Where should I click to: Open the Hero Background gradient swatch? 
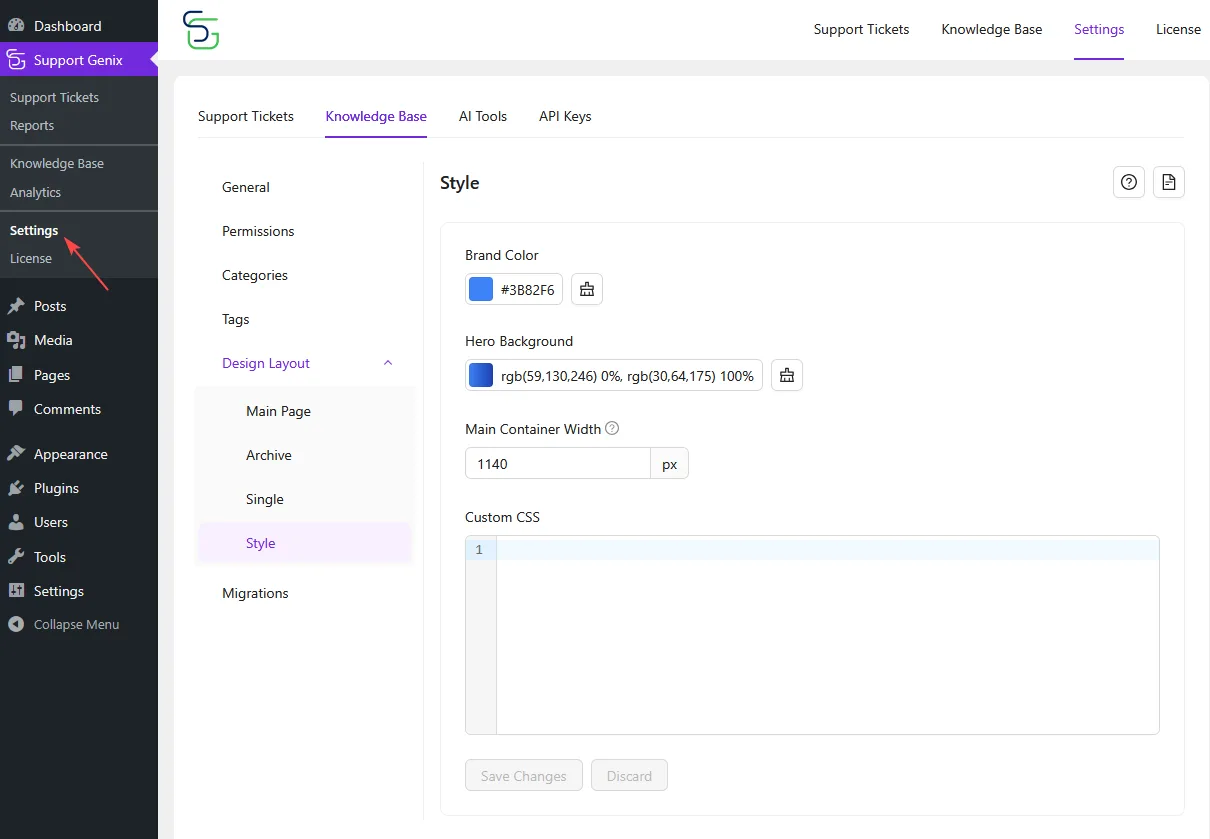click(481, 375)
